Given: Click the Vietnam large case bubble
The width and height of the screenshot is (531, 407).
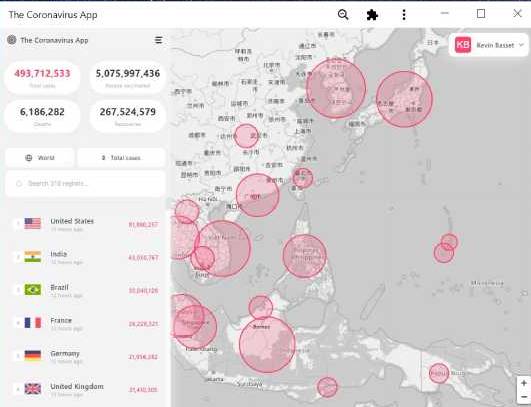Looking at the screenshot, I should point(222,249).
